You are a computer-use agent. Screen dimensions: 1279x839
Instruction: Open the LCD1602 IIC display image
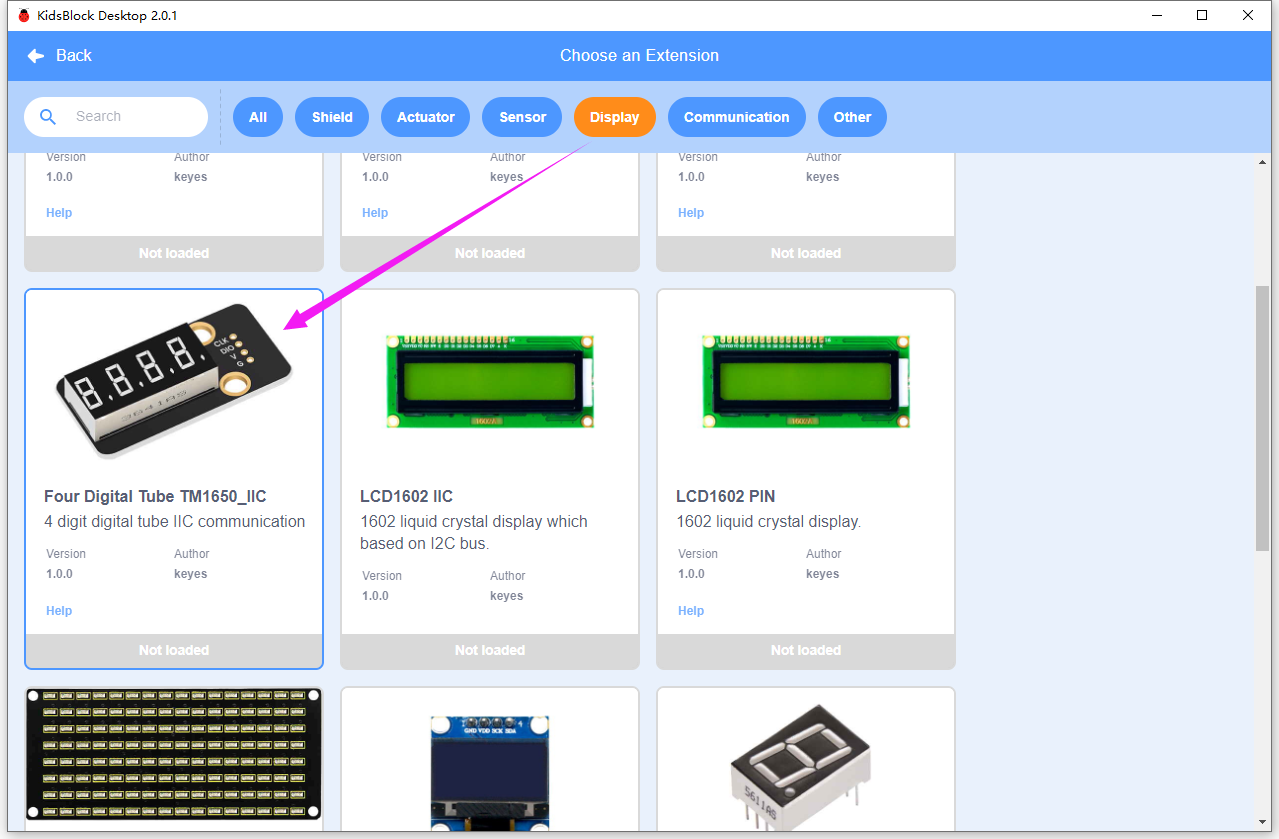pyautogui.click(x=490, y=381)
